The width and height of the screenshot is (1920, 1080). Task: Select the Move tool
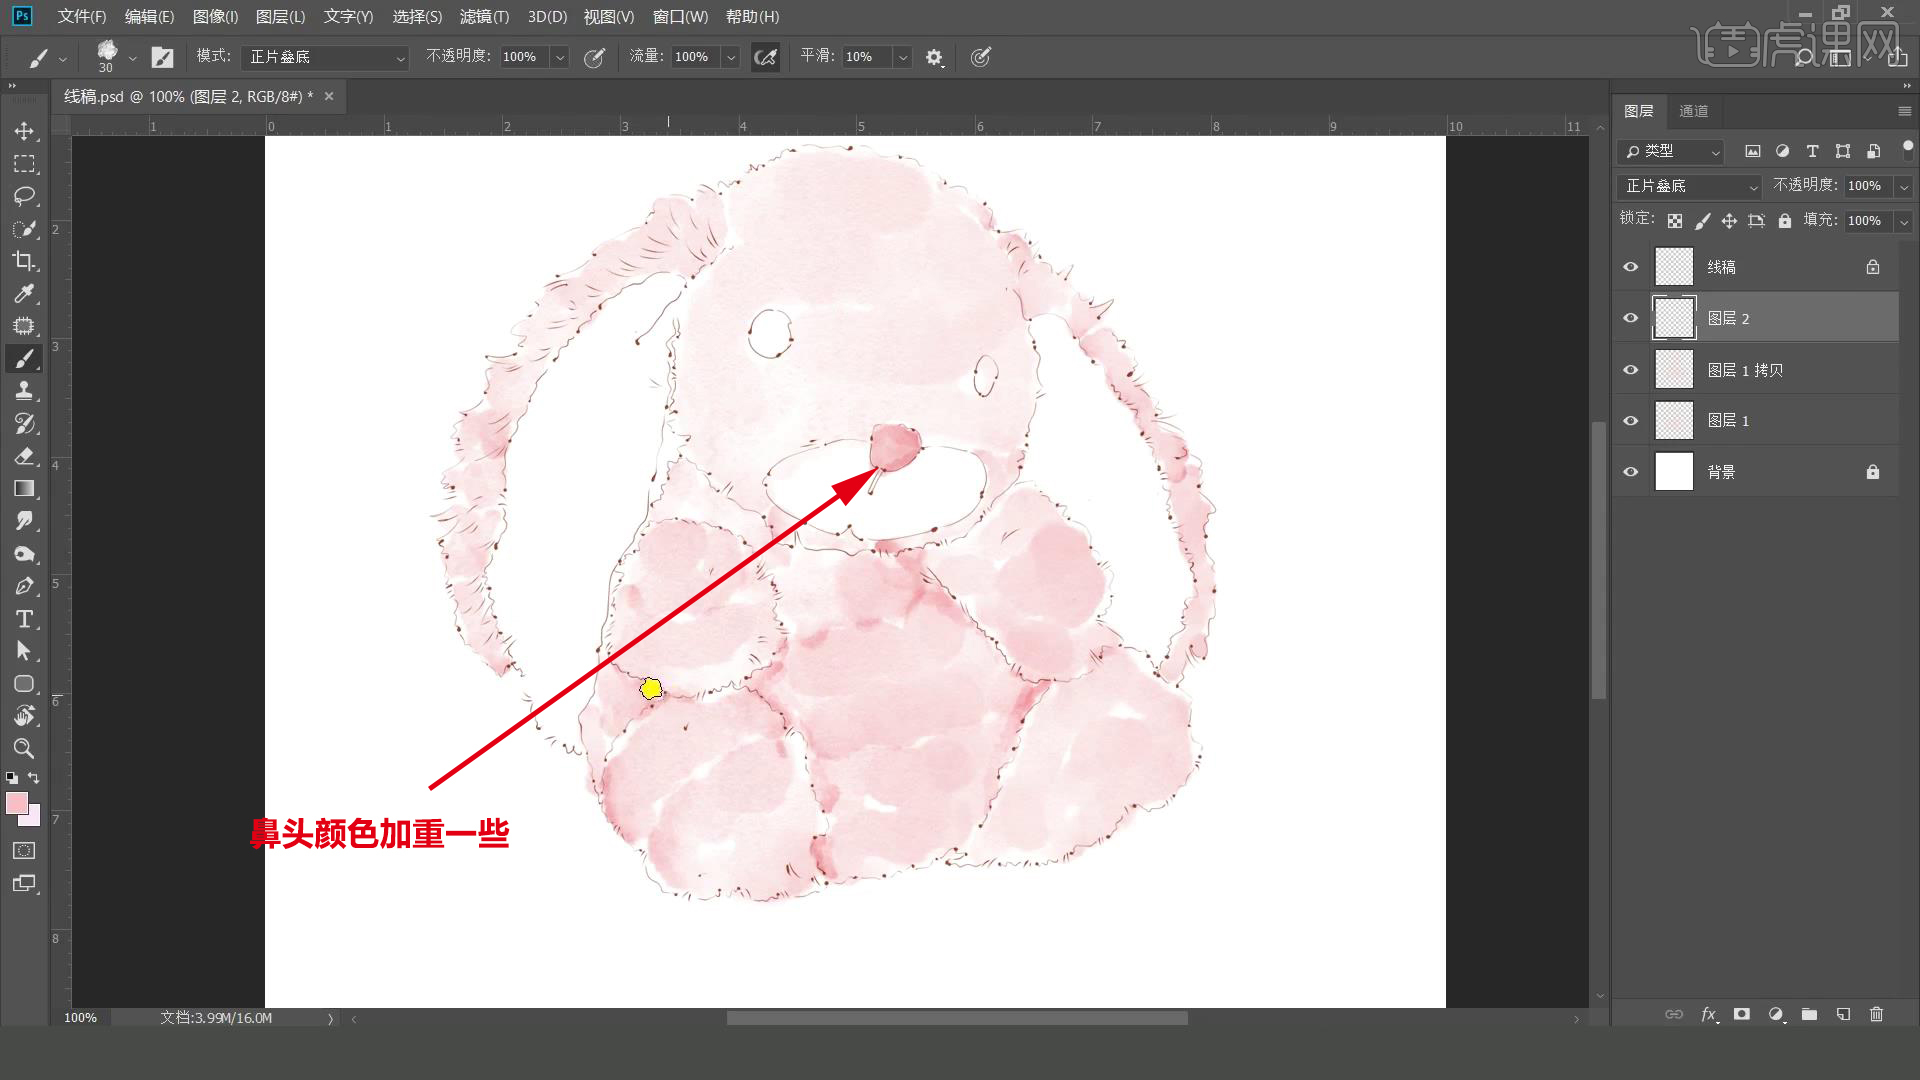coord(24,131)
